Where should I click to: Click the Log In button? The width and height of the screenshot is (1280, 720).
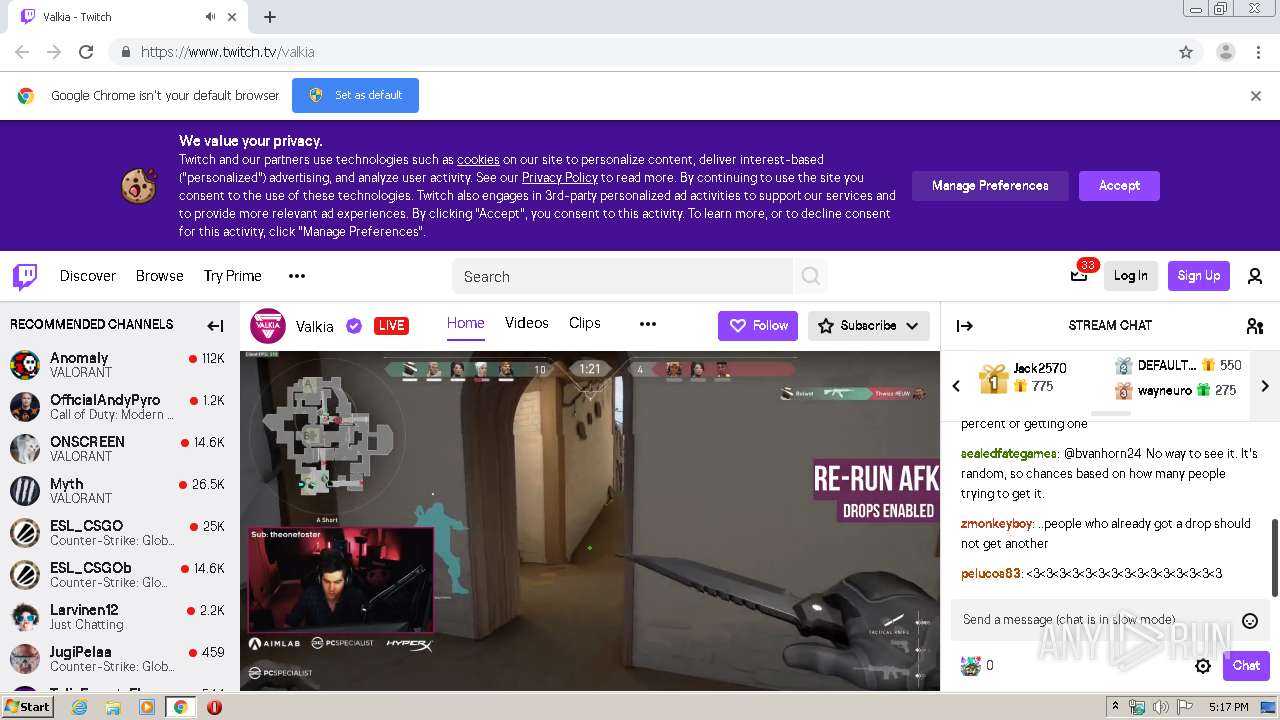[x=1131, y=276]
